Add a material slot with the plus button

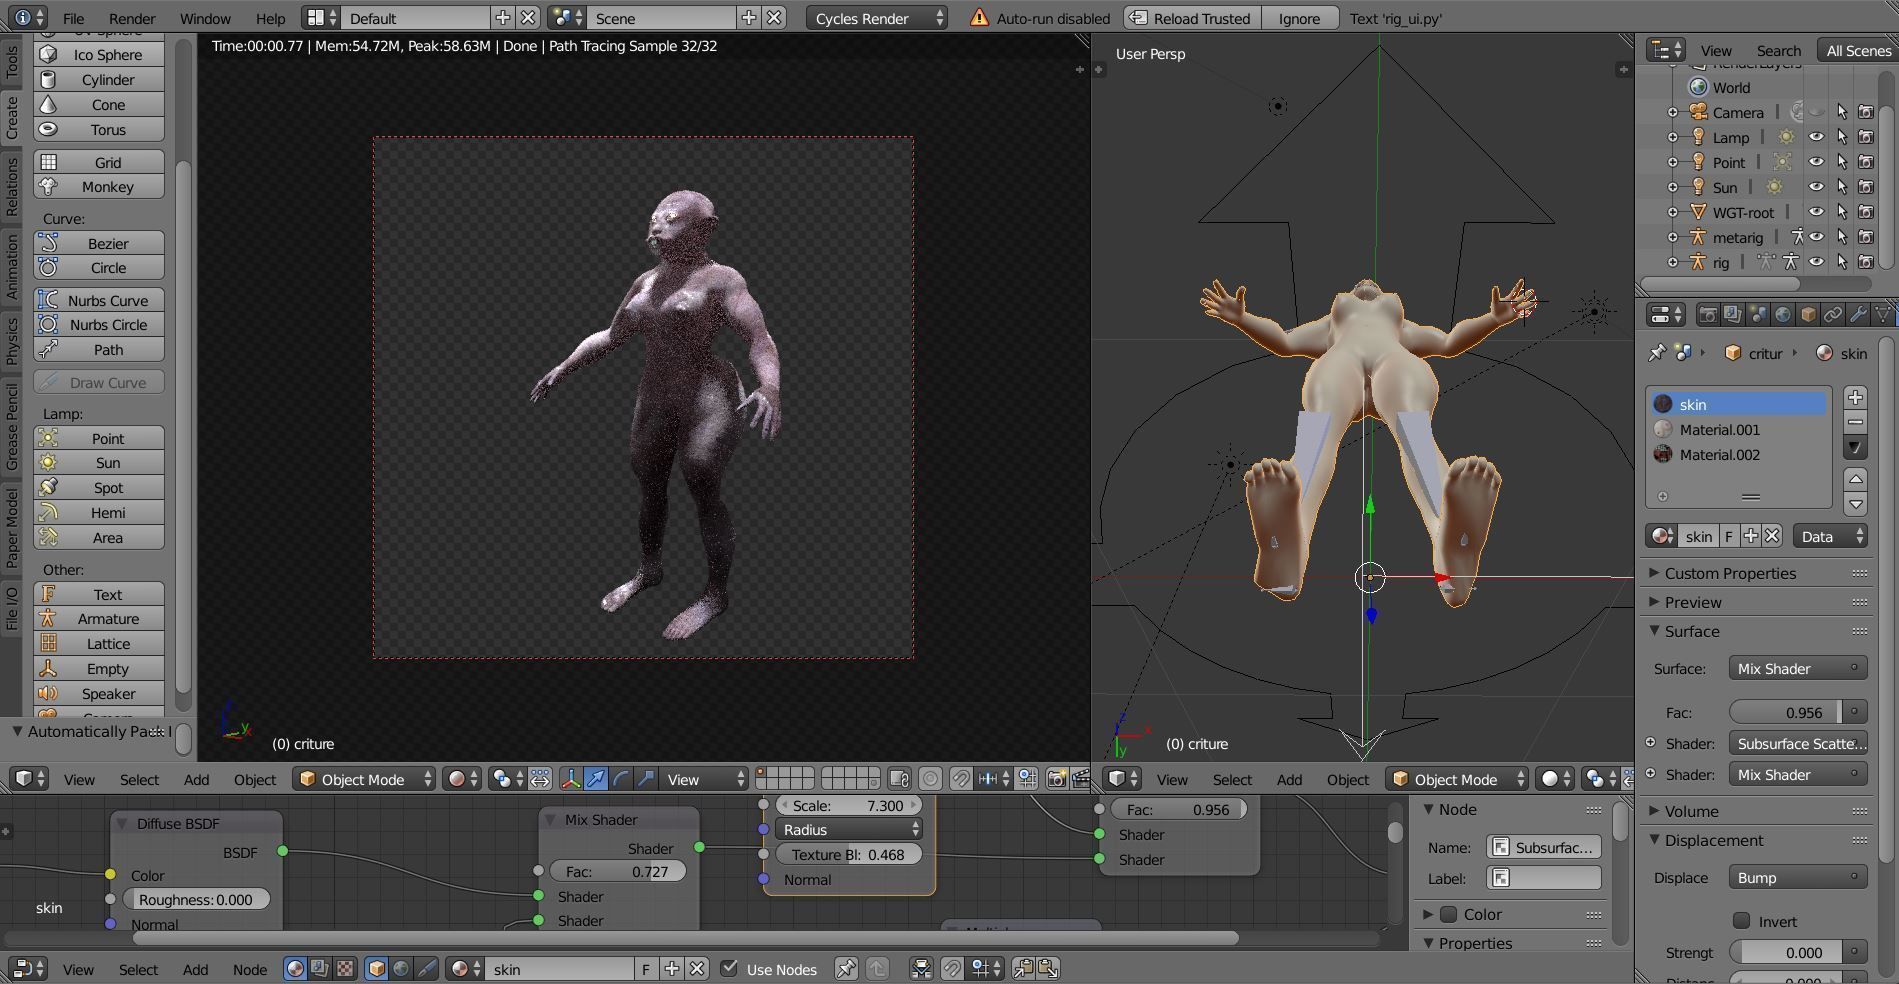click(1855, 397)
